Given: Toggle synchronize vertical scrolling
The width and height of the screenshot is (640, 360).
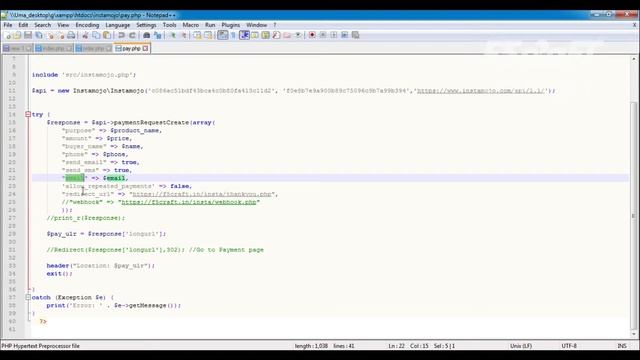Looking at the screenshot, I should click(x=198, y=36).
